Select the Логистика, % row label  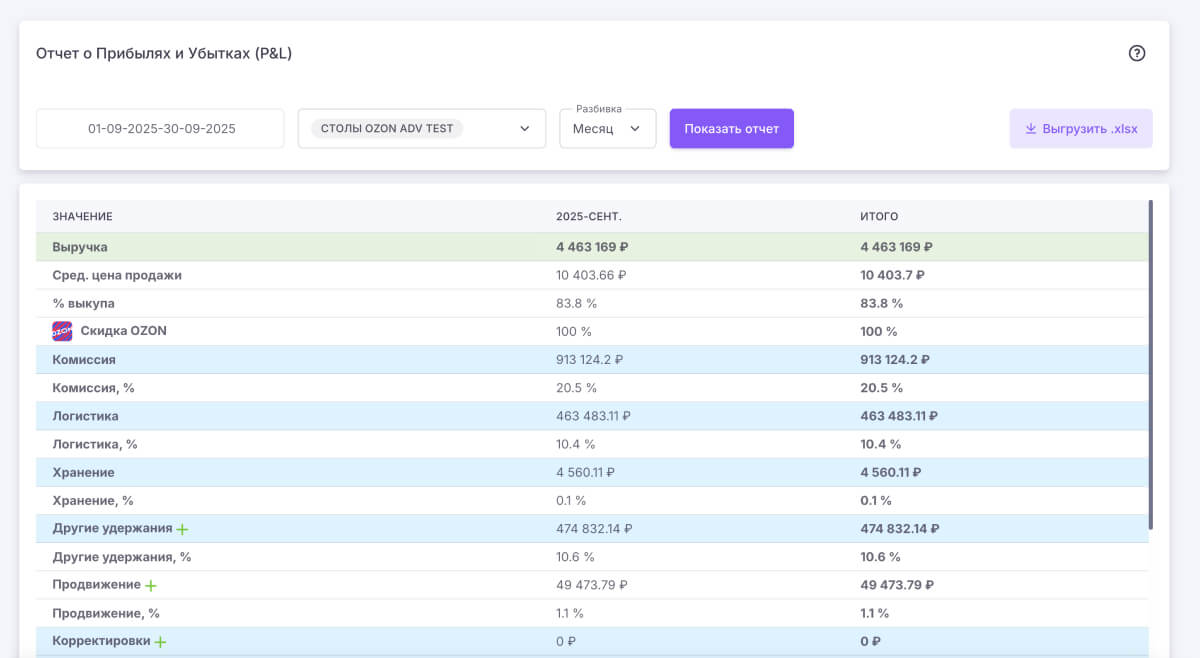(95, 443)
